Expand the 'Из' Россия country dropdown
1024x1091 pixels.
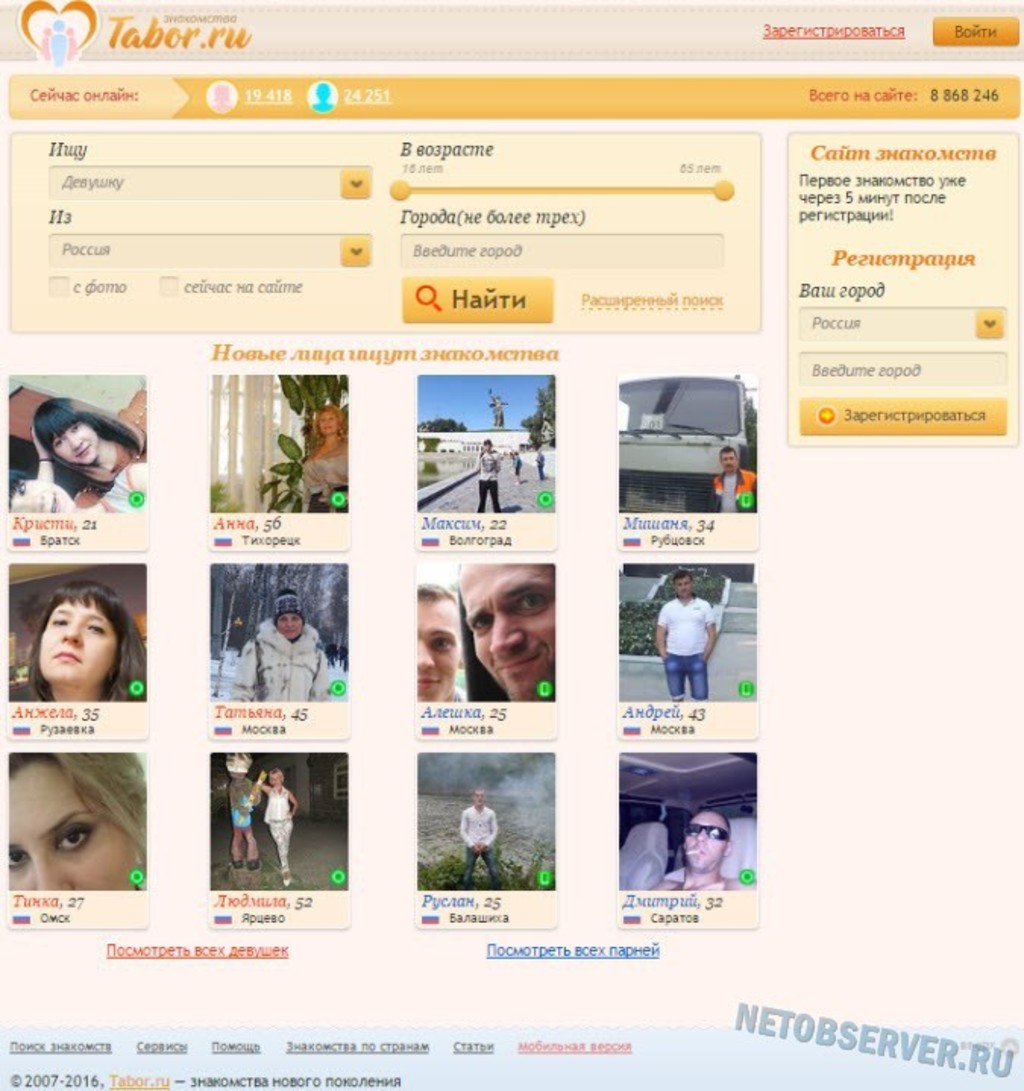click(355, 250)
